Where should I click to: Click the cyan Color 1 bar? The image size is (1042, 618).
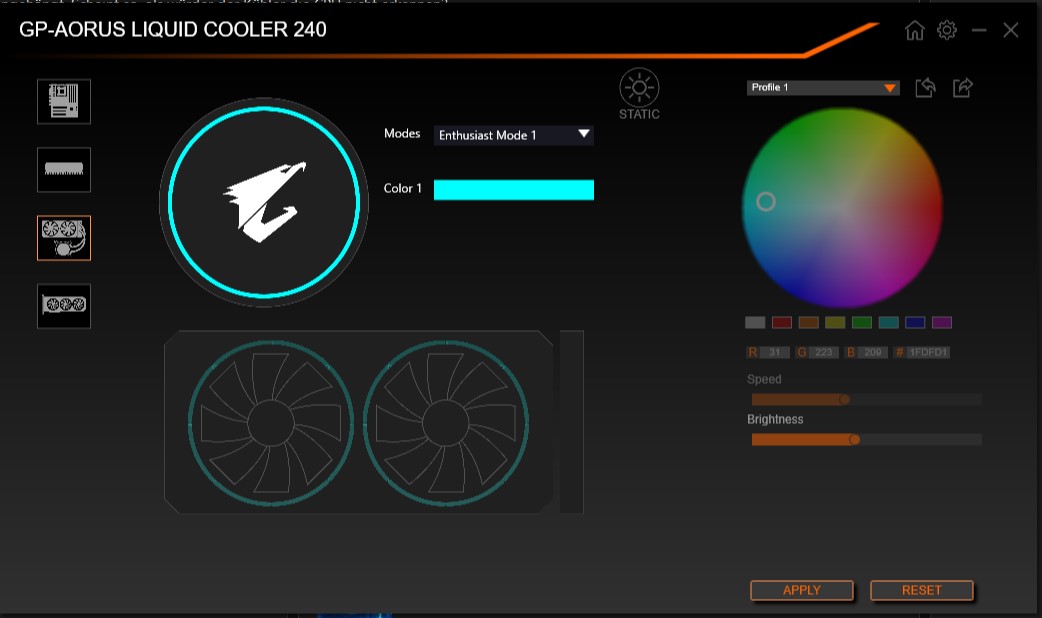[x=514, y=189]
